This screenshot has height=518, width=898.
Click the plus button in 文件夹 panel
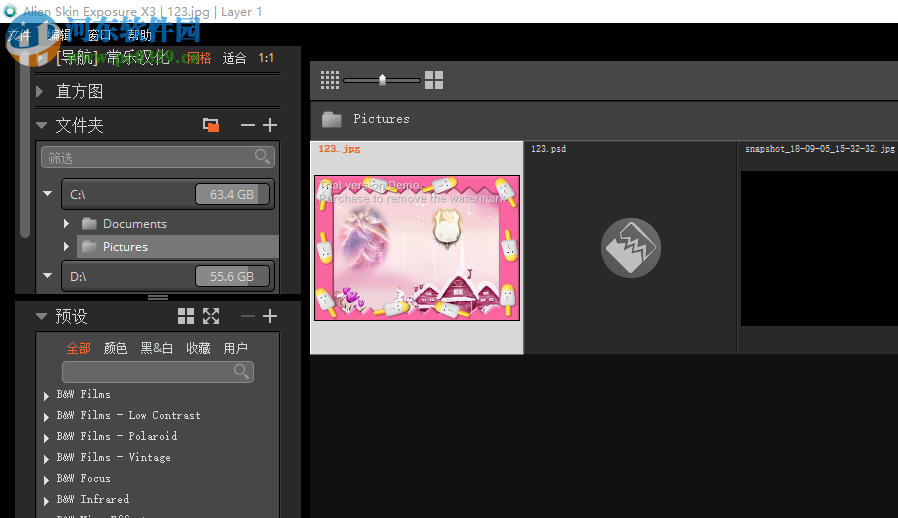270,125
